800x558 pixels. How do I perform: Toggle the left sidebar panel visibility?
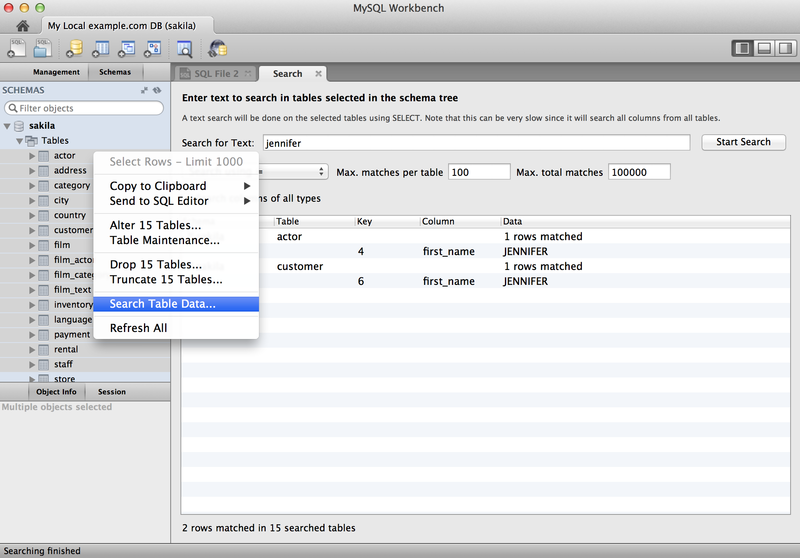tap(743, 47)
